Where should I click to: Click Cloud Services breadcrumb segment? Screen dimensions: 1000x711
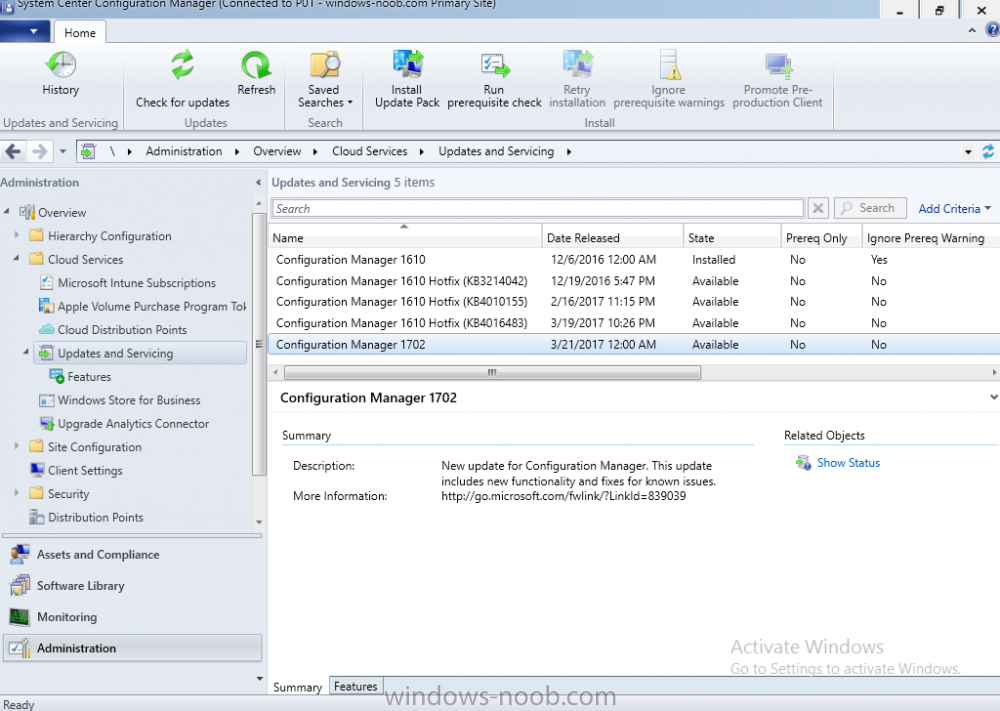click(369, 151)
